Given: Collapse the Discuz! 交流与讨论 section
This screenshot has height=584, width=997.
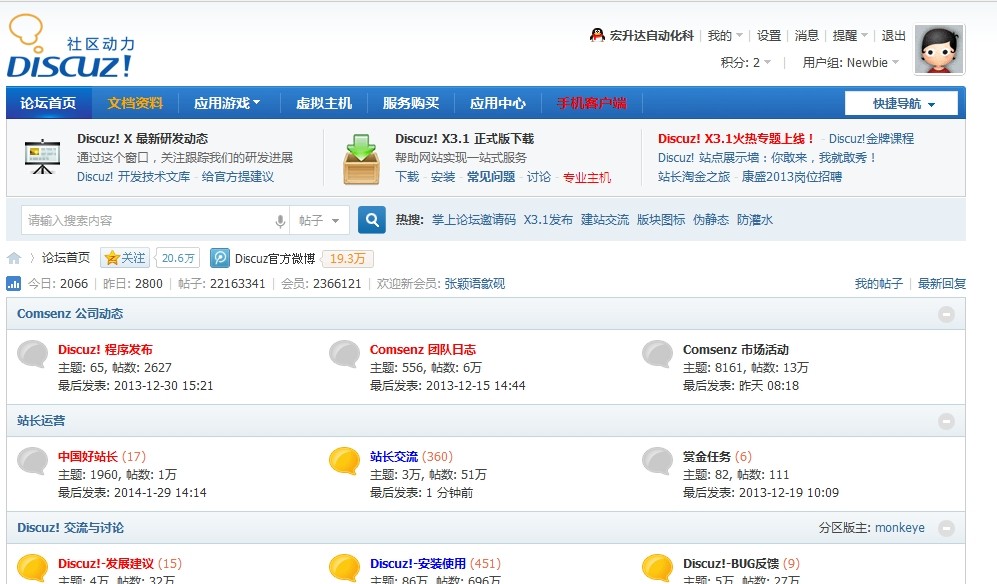Looking at the screenshot, I should [946, 528].
